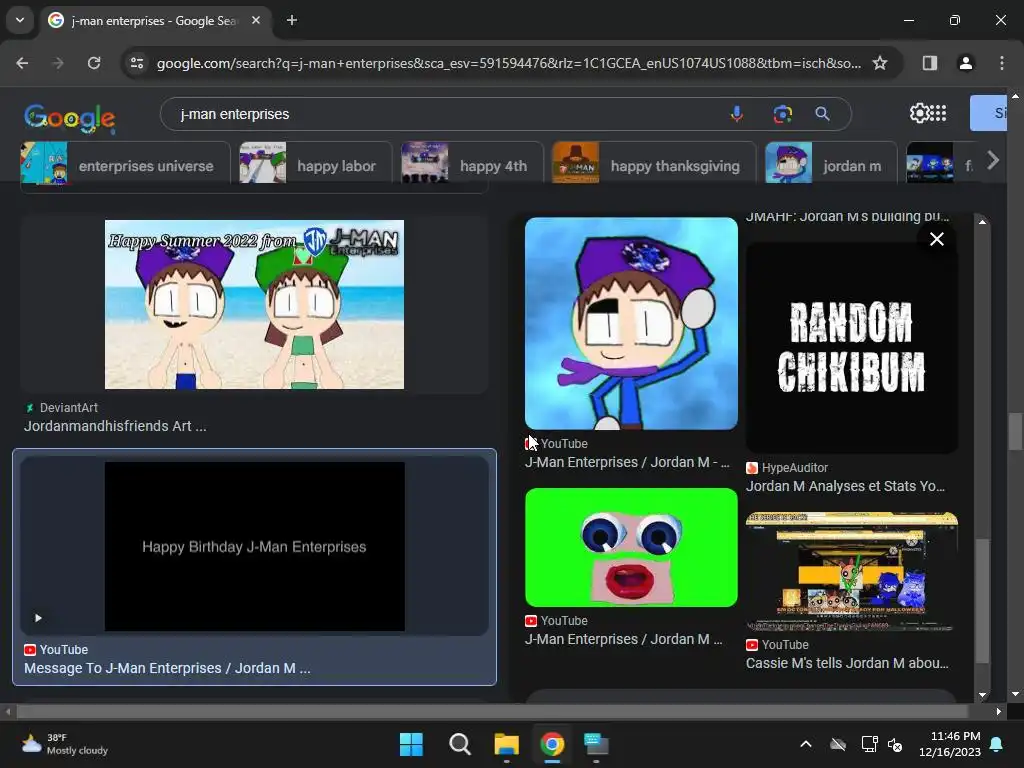Viewport: 1024px width, 768px height.
Task: Open the muted volume tray icon
Action: click(x=895, y=744)
